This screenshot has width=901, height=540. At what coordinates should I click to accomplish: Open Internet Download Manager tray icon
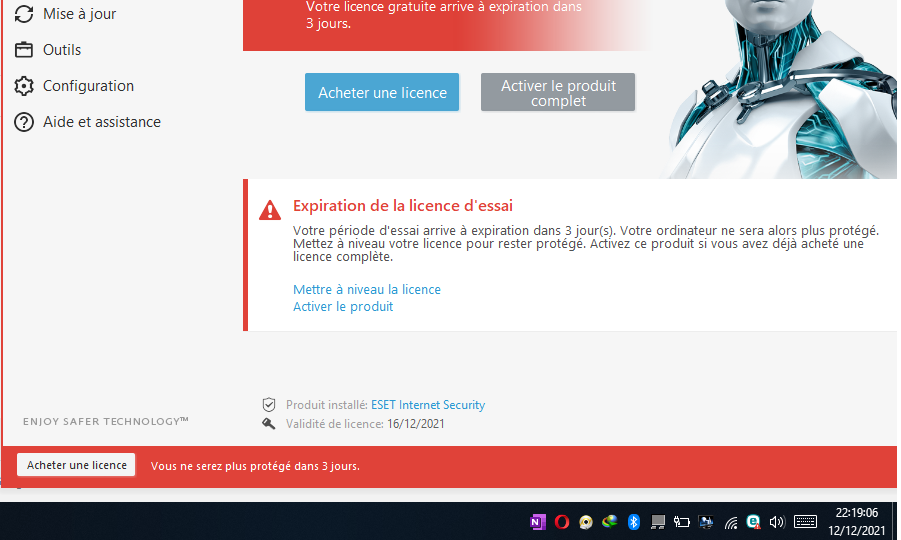[x=610, y=522]
